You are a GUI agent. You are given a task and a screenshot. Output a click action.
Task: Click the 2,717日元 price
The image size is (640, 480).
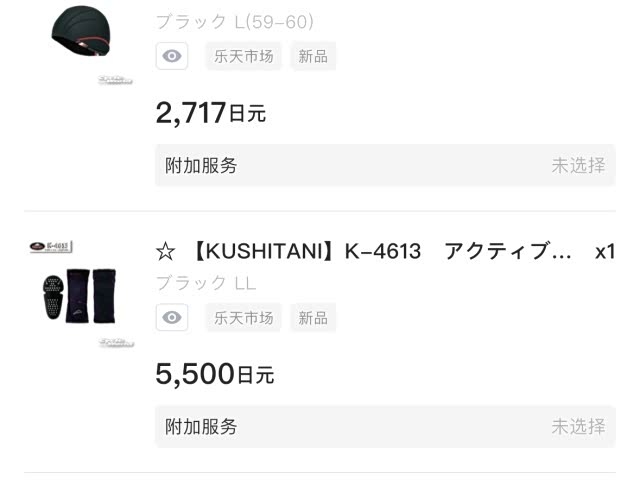coord(211,113)
